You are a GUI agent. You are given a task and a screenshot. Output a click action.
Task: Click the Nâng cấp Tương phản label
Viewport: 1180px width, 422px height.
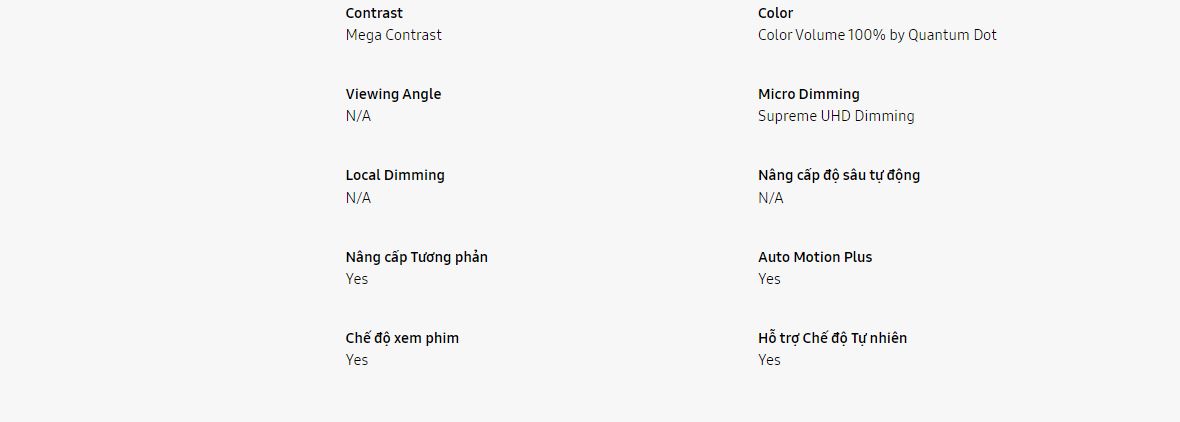[416, 257]
